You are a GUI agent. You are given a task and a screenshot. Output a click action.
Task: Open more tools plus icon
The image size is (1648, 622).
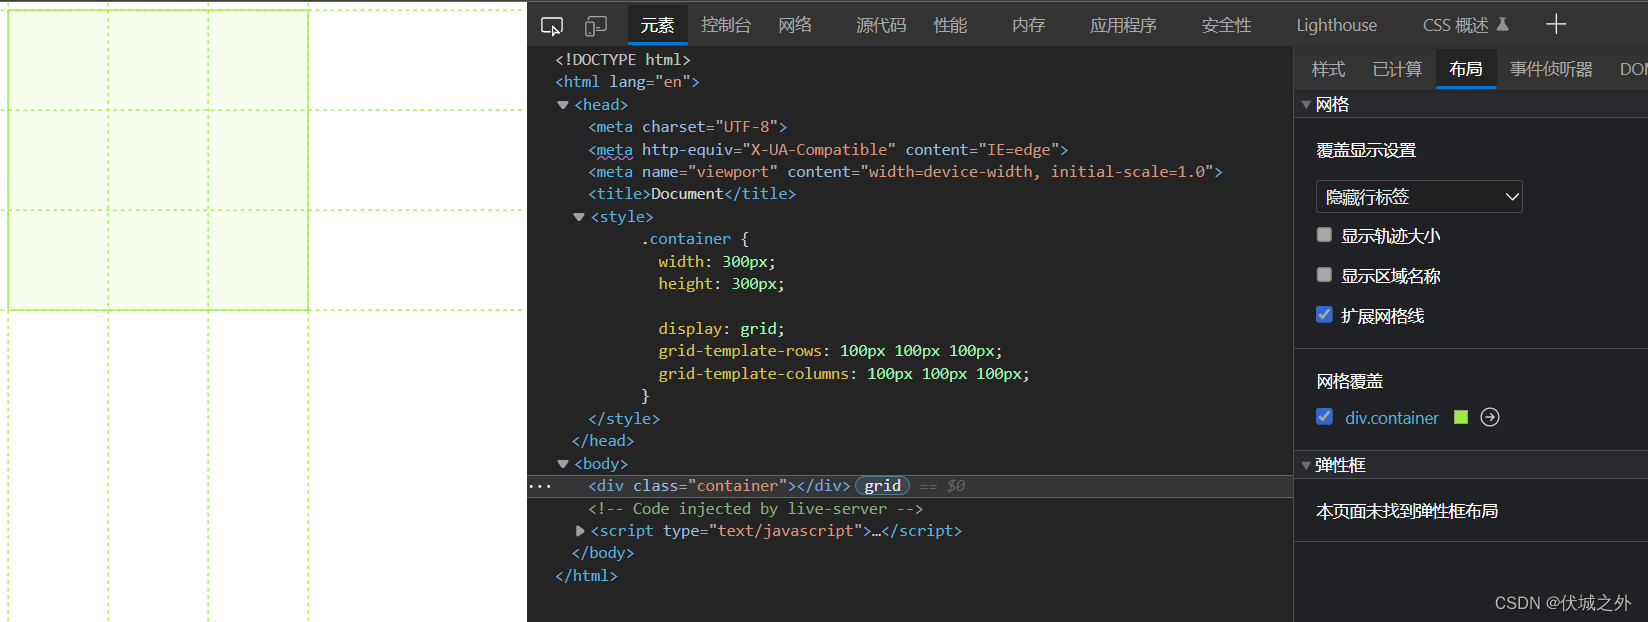[1556, 25]
